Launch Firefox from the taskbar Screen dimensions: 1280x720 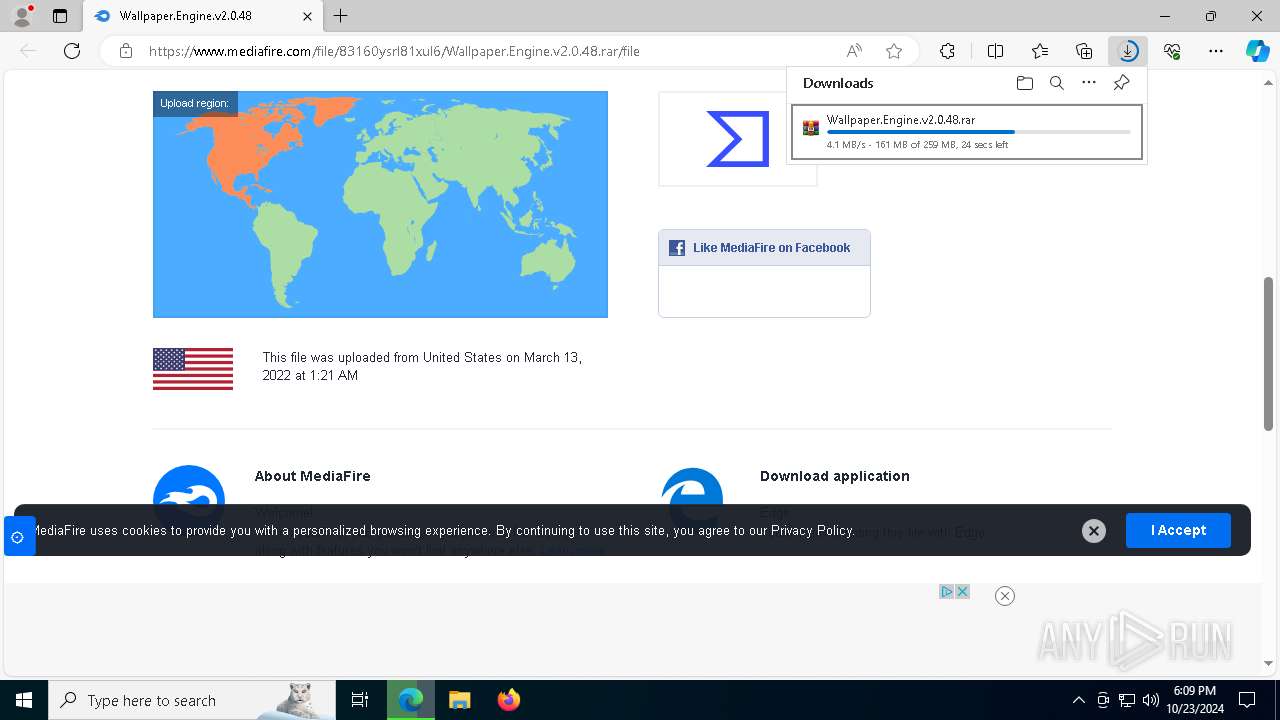pos(509,700)
